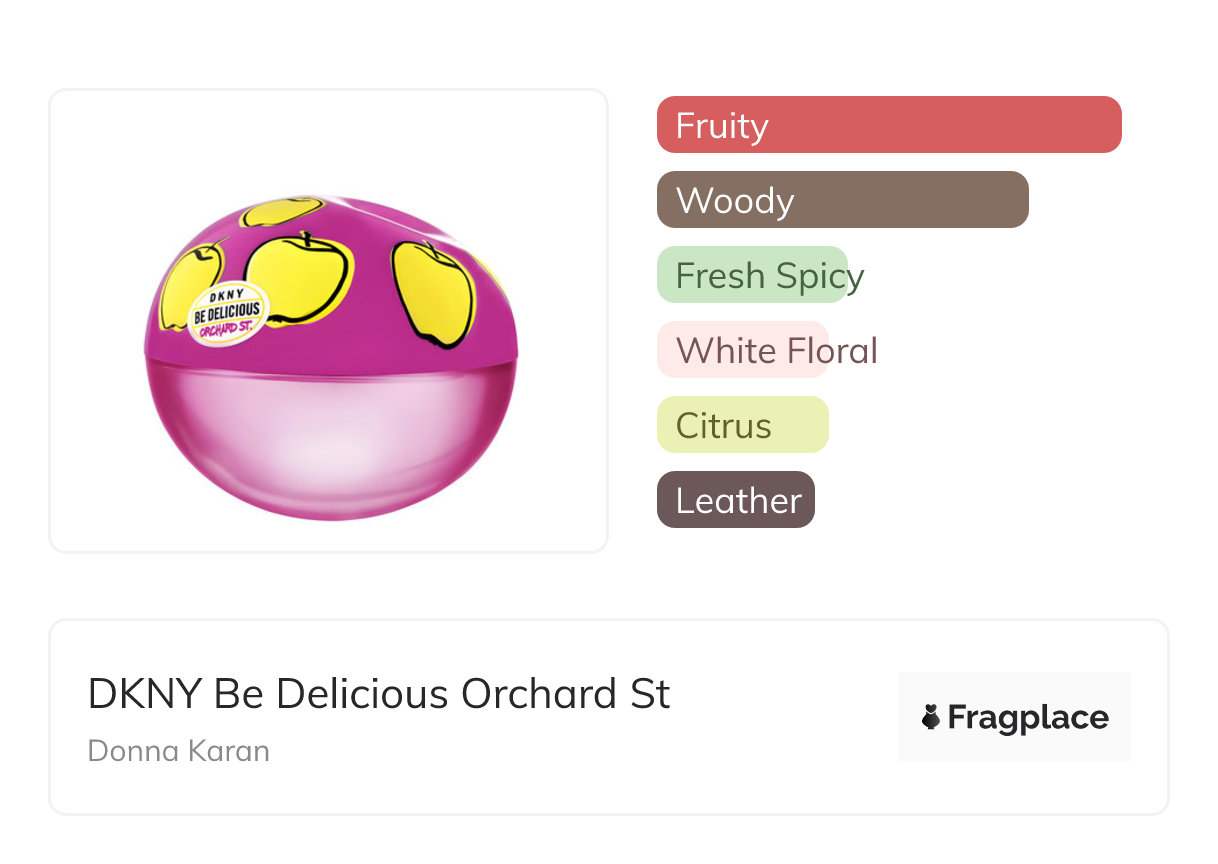
Task: Click the red Fruity accord bar
Action: (x=888, y=125)
